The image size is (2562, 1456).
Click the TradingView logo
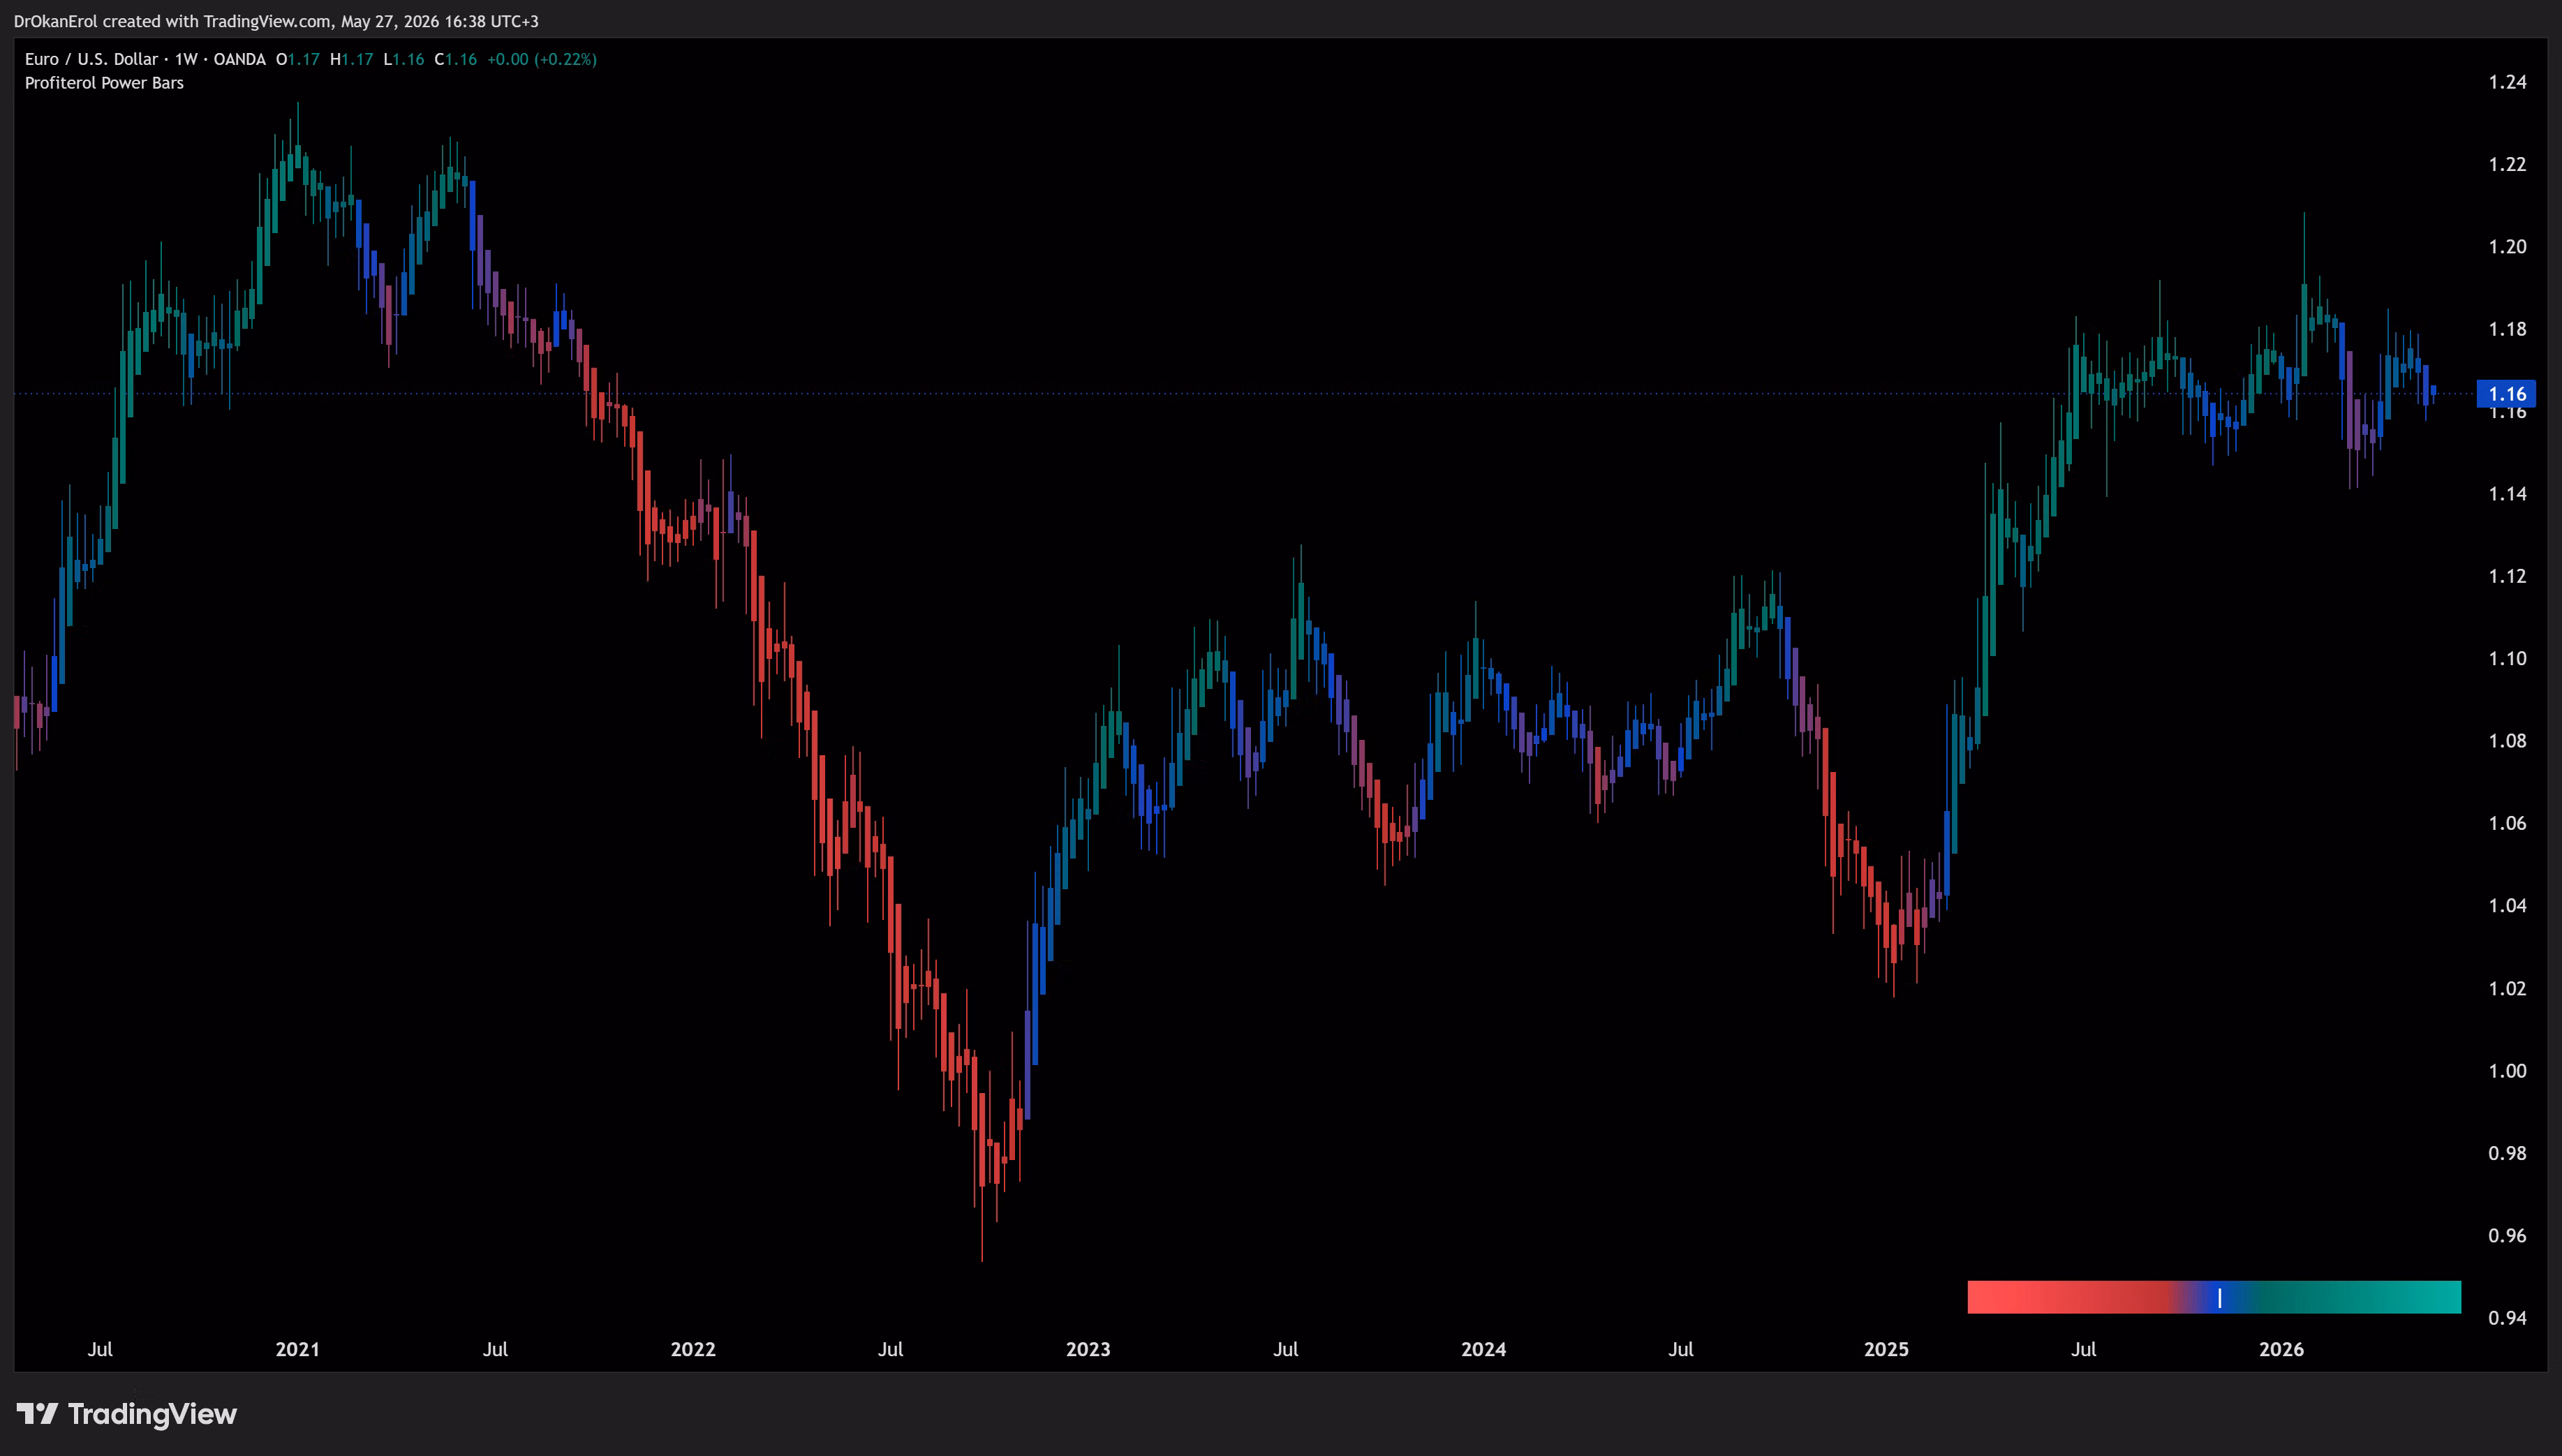(127, 1413)
